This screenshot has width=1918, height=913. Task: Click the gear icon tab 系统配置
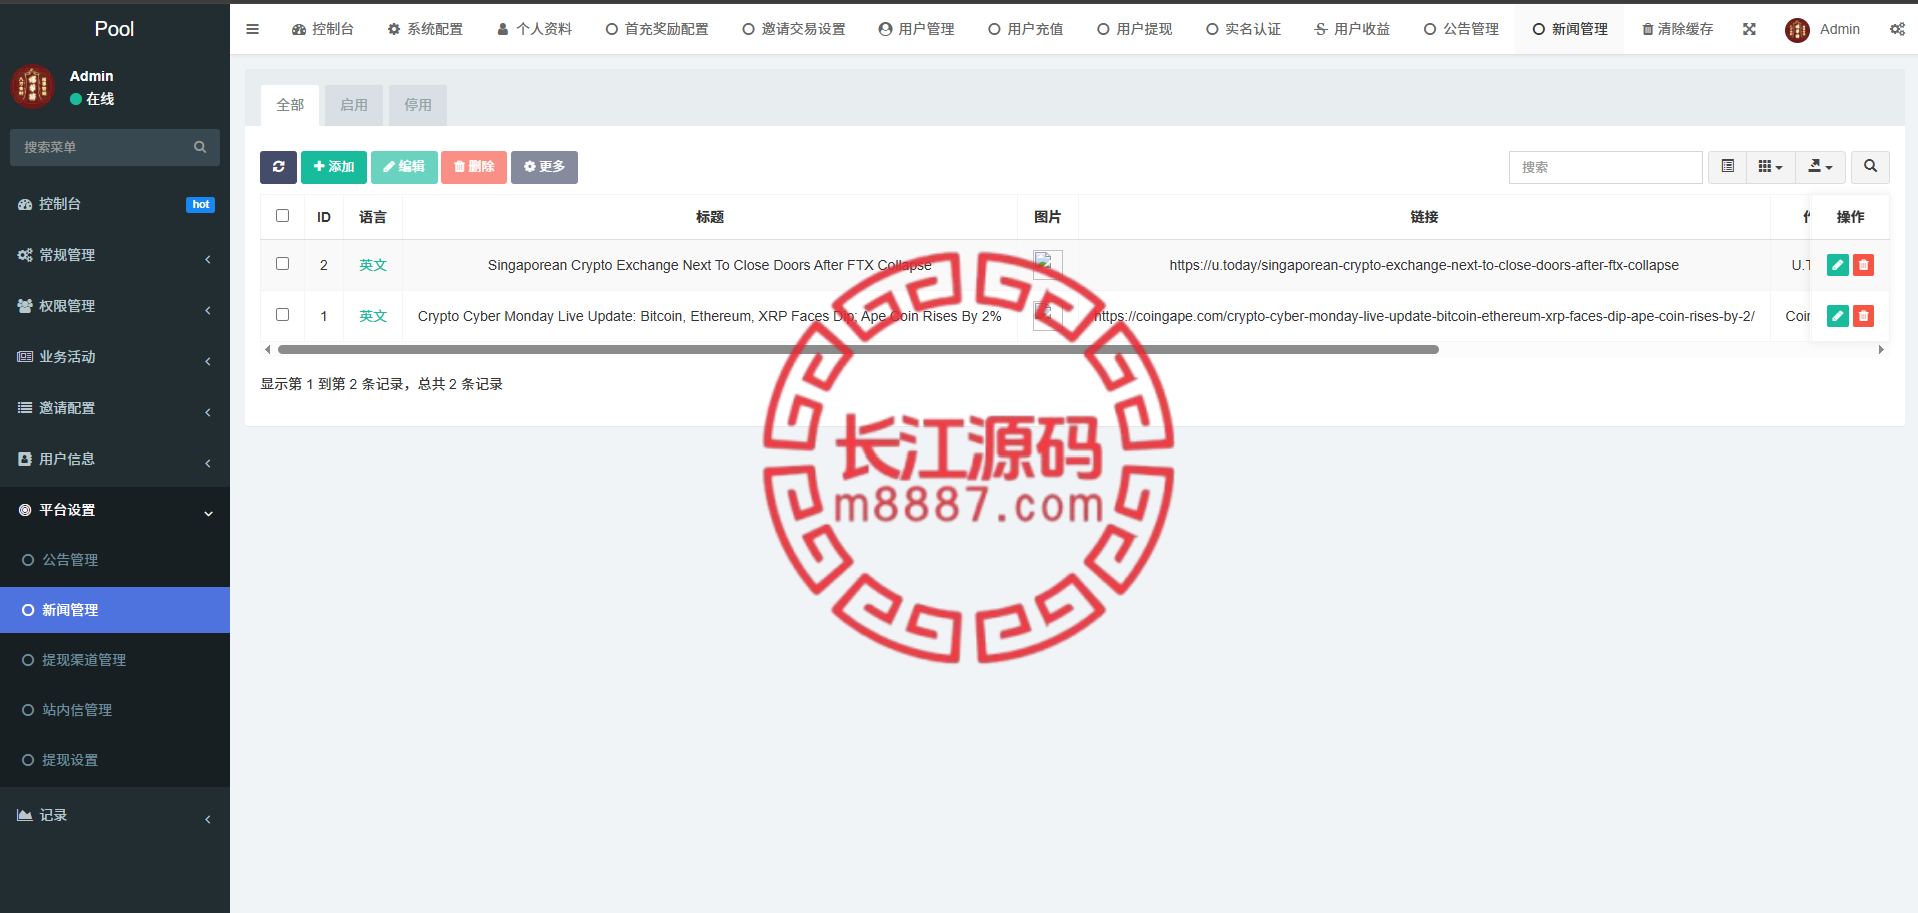point(425,29)
